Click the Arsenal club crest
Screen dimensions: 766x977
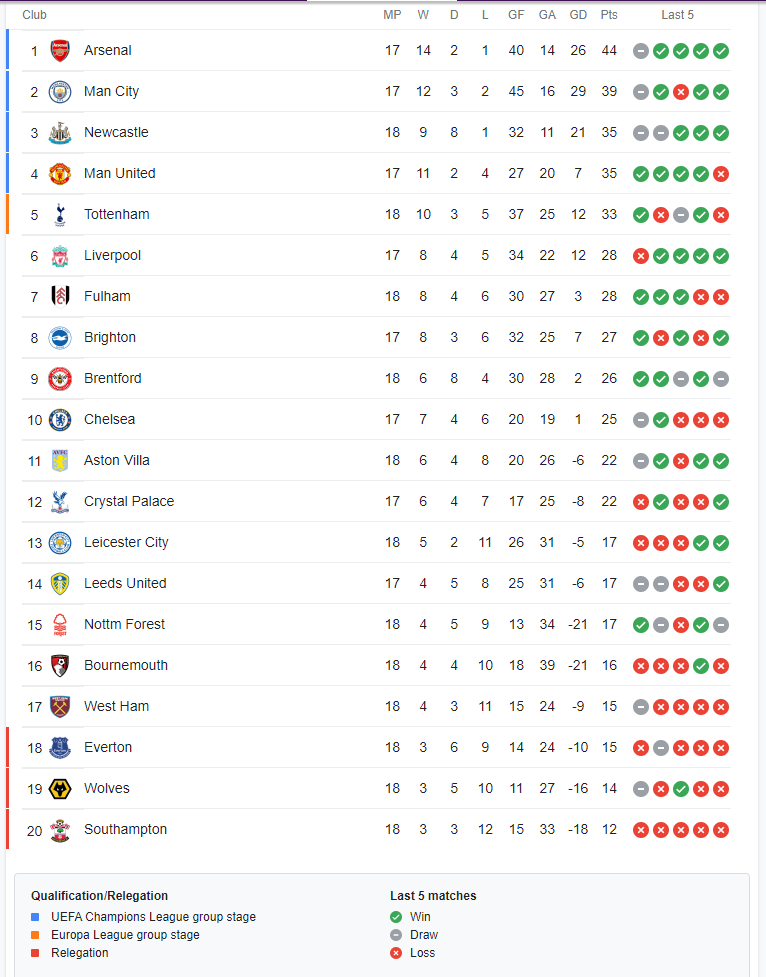pos(60,50)
